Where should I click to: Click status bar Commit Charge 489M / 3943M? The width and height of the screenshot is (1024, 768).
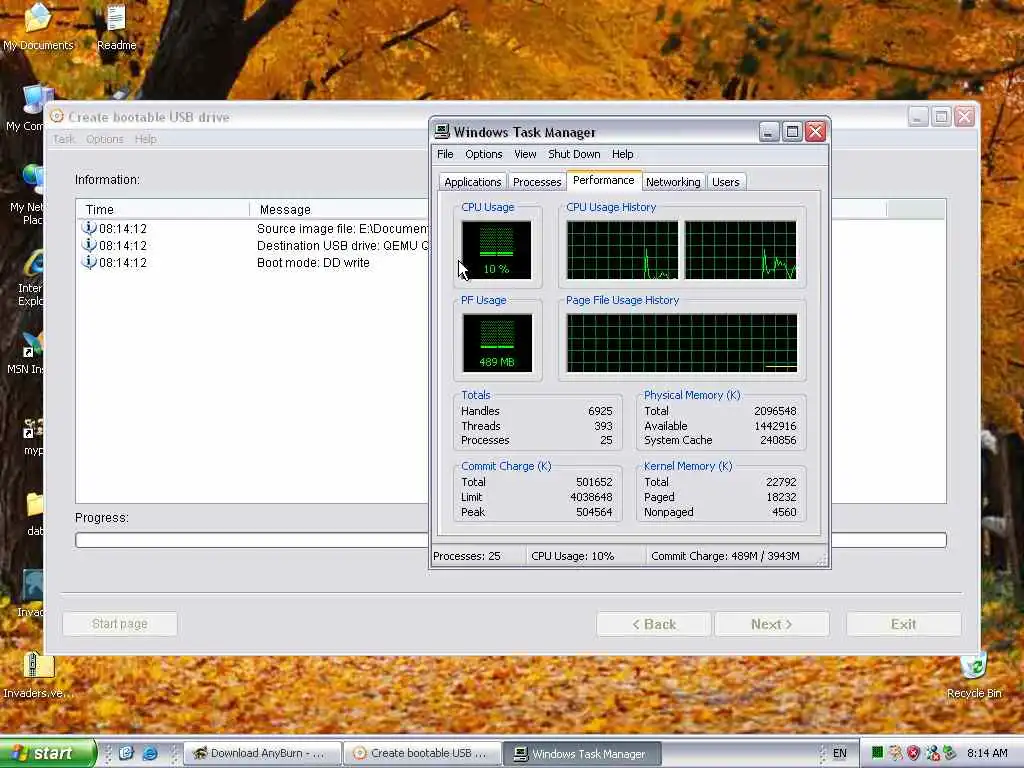click(x=726, y=556)
